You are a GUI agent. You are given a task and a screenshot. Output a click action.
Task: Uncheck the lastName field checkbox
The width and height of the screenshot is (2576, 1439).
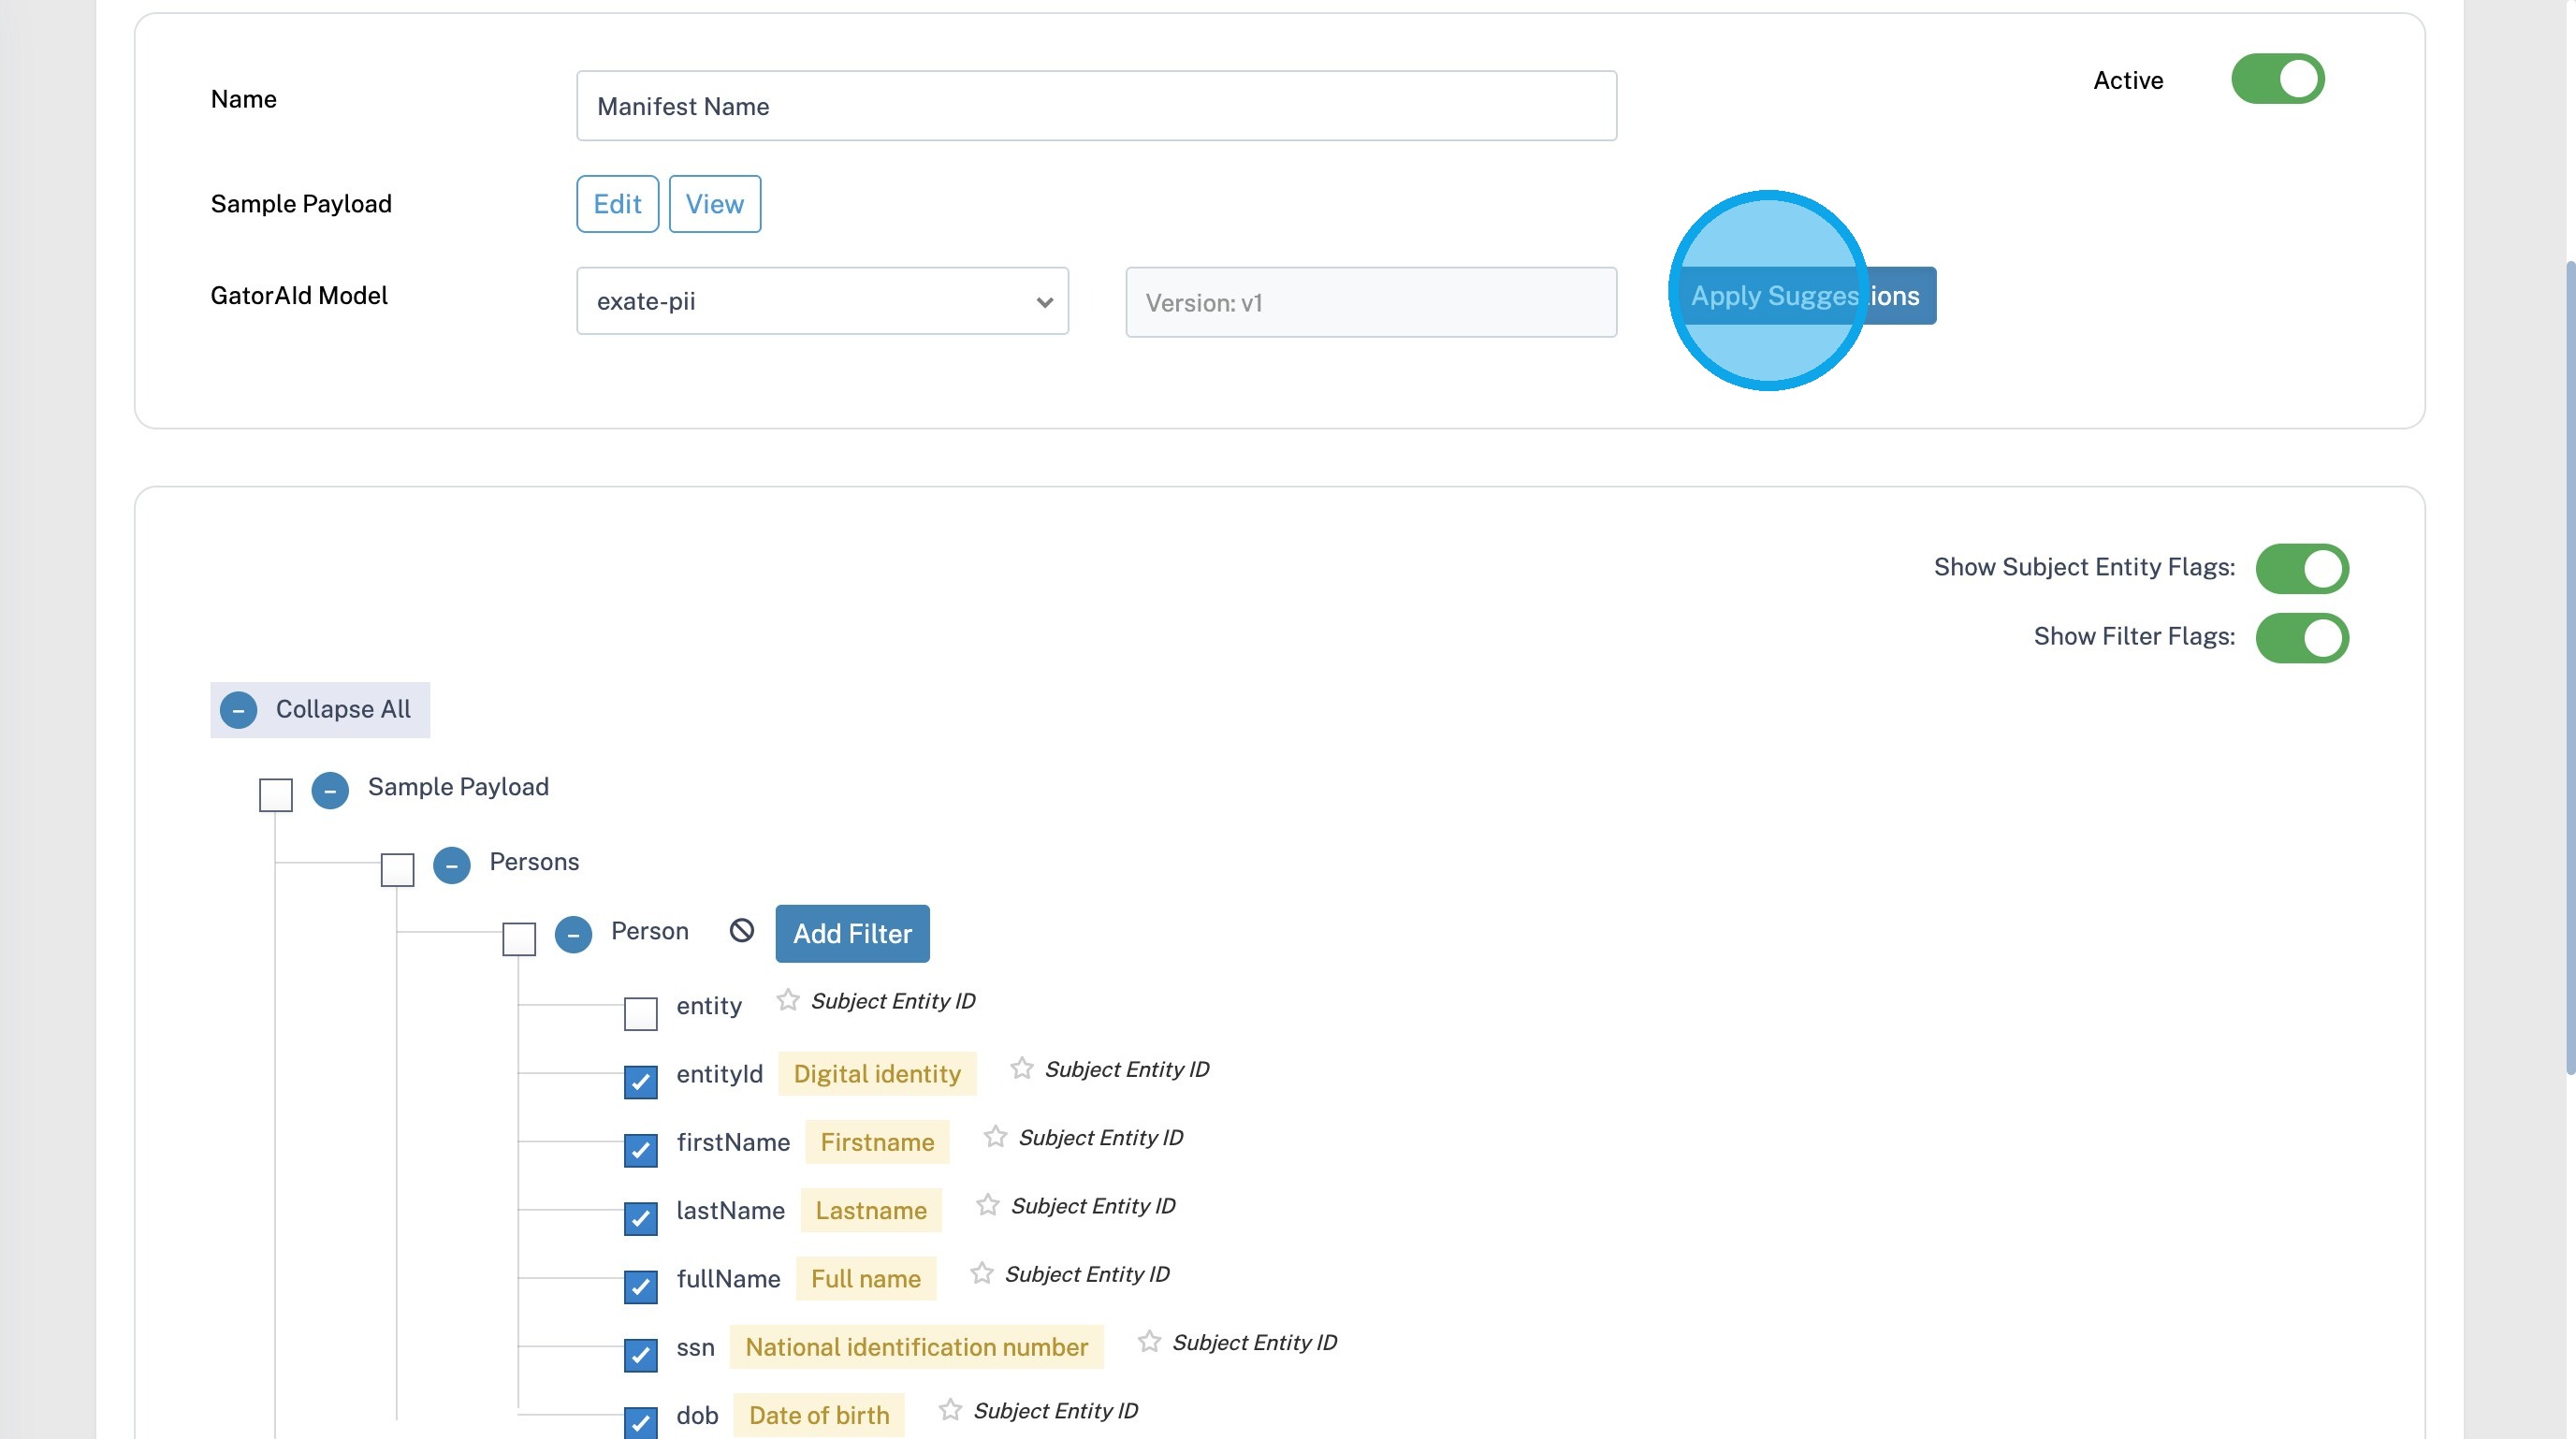tap(641, 1218)
